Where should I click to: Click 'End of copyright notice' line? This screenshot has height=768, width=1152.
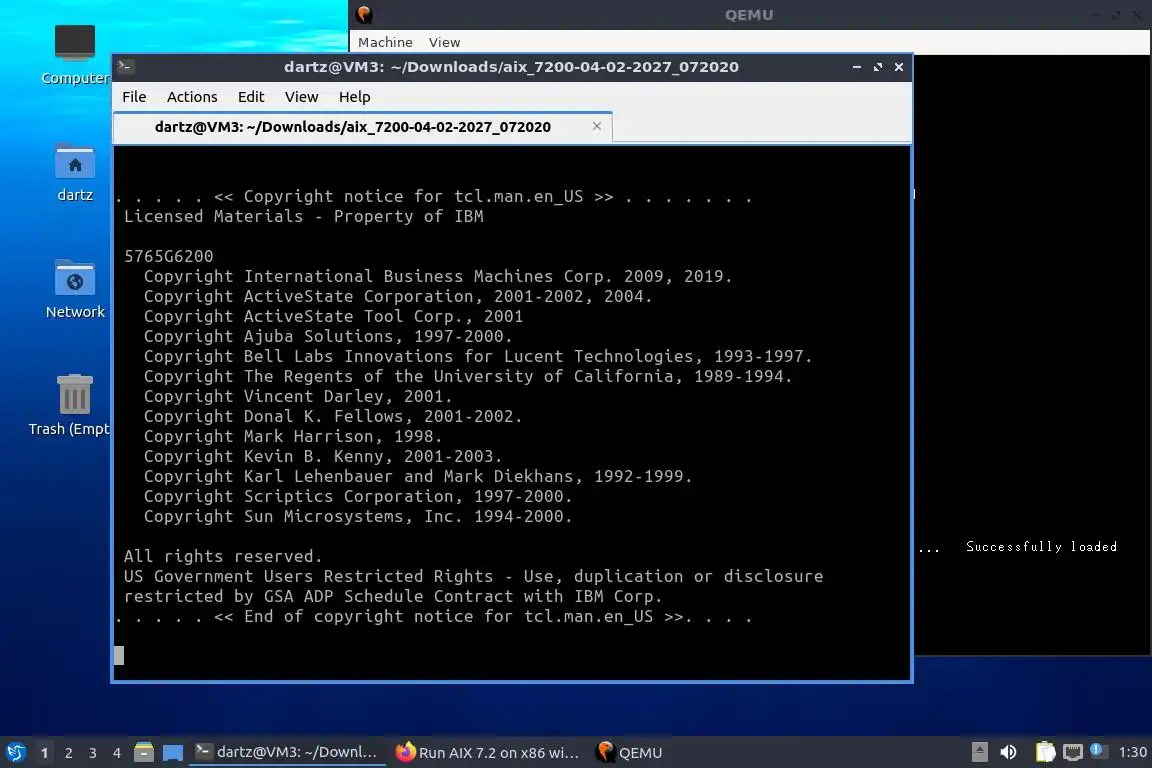click(433, 617)
